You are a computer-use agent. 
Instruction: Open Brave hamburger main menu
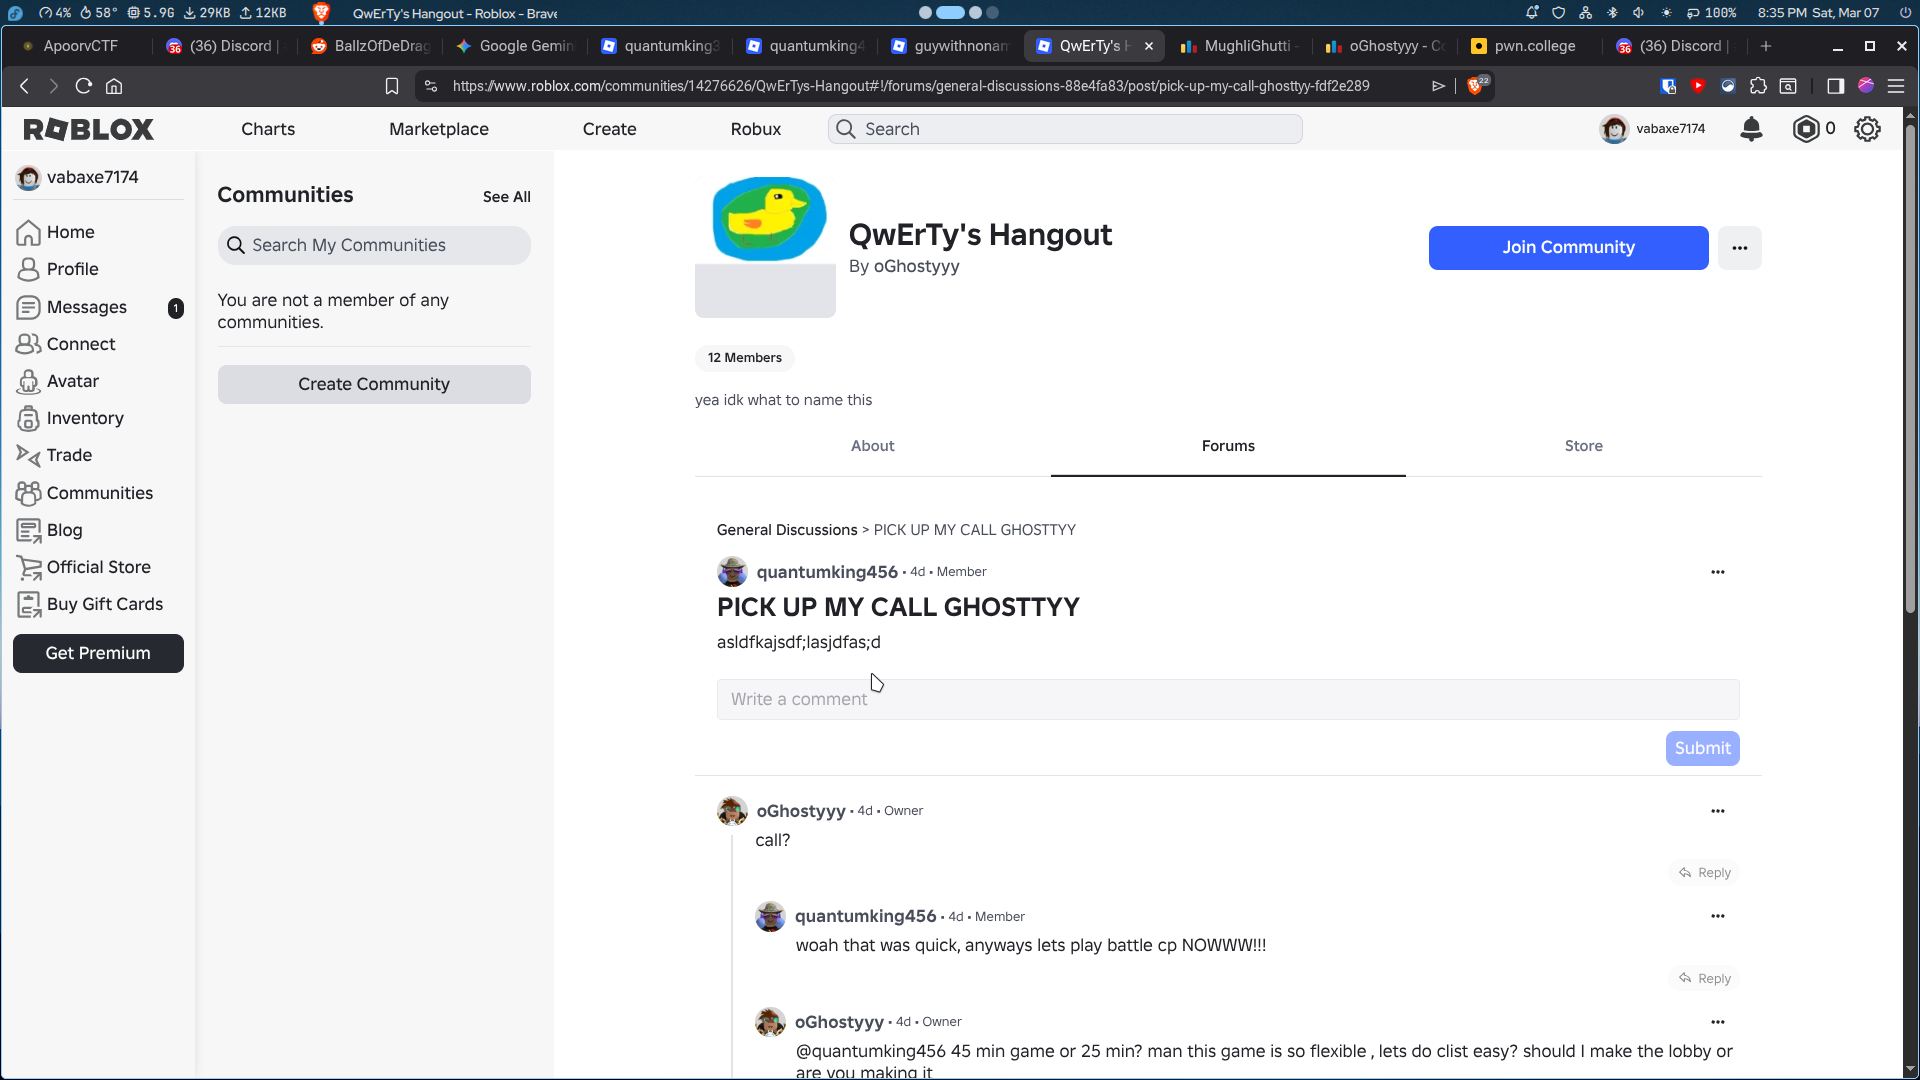1896,86
